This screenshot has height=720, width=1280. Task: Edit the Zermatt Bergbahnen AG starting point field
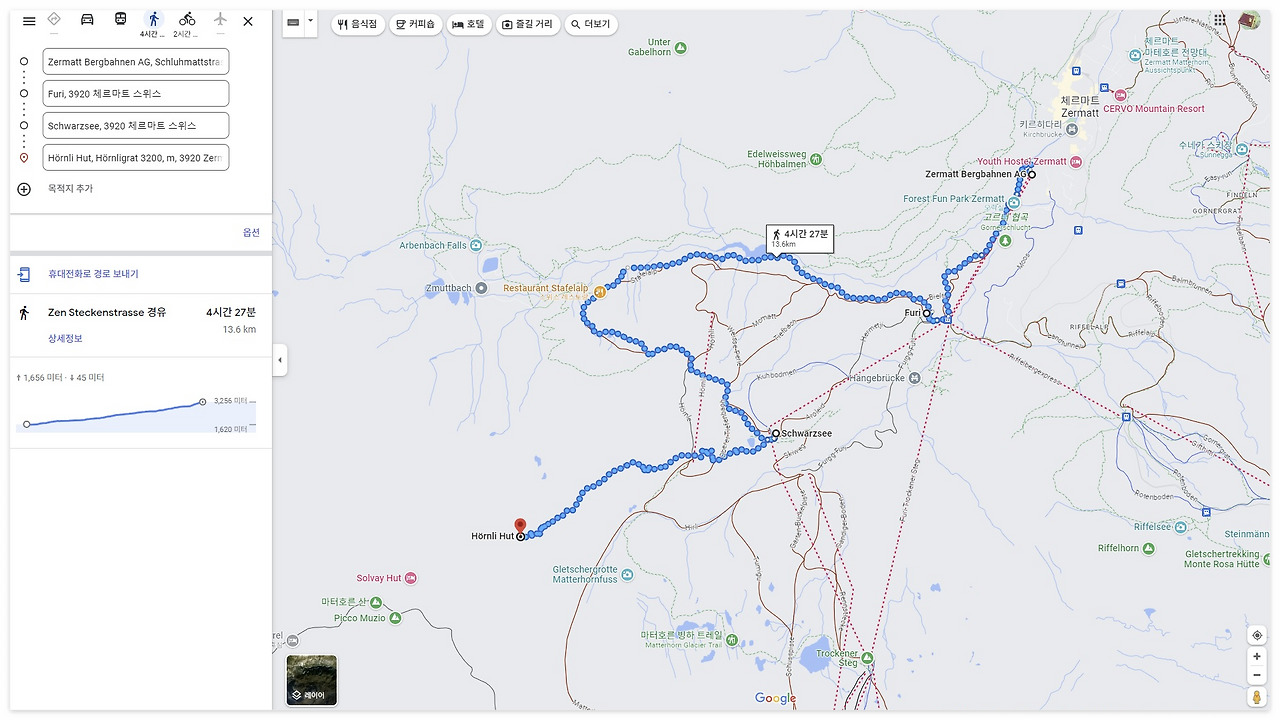(x=136, y=61)
